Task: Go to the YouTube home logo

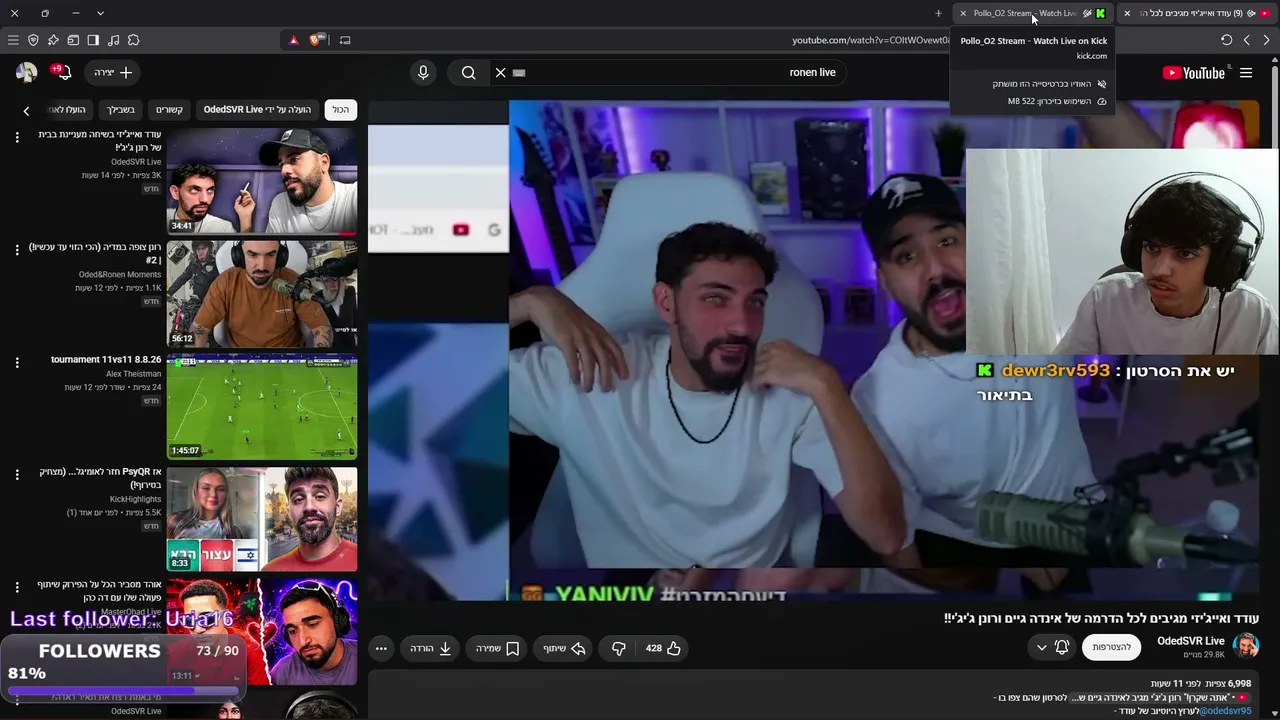Action: 1193,72
